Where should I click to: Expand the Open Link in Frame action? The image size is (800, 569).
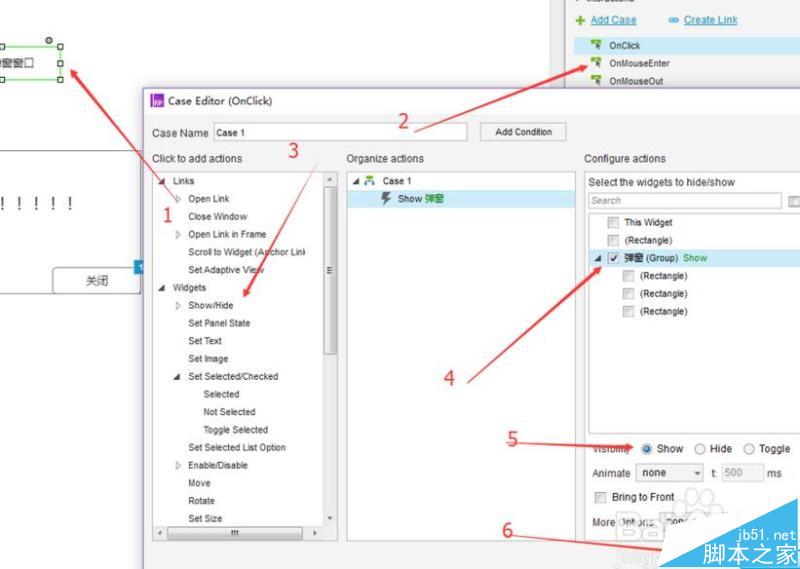point(178,234)
